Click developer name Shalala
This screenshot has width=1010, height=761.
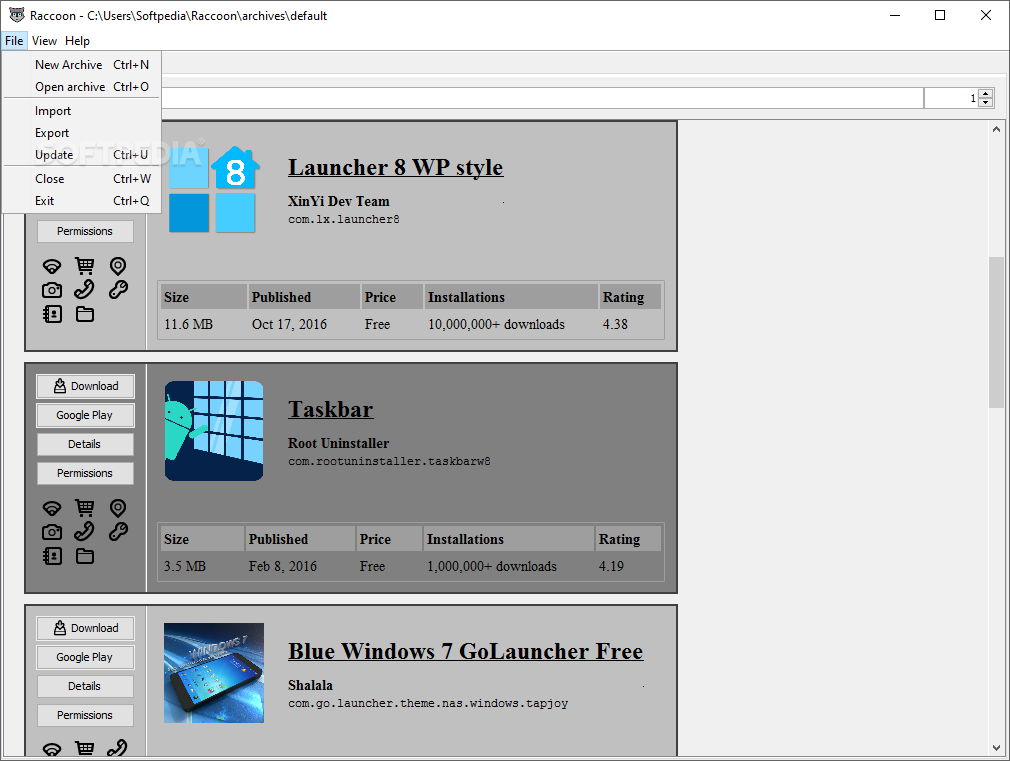tap(310, 686)
